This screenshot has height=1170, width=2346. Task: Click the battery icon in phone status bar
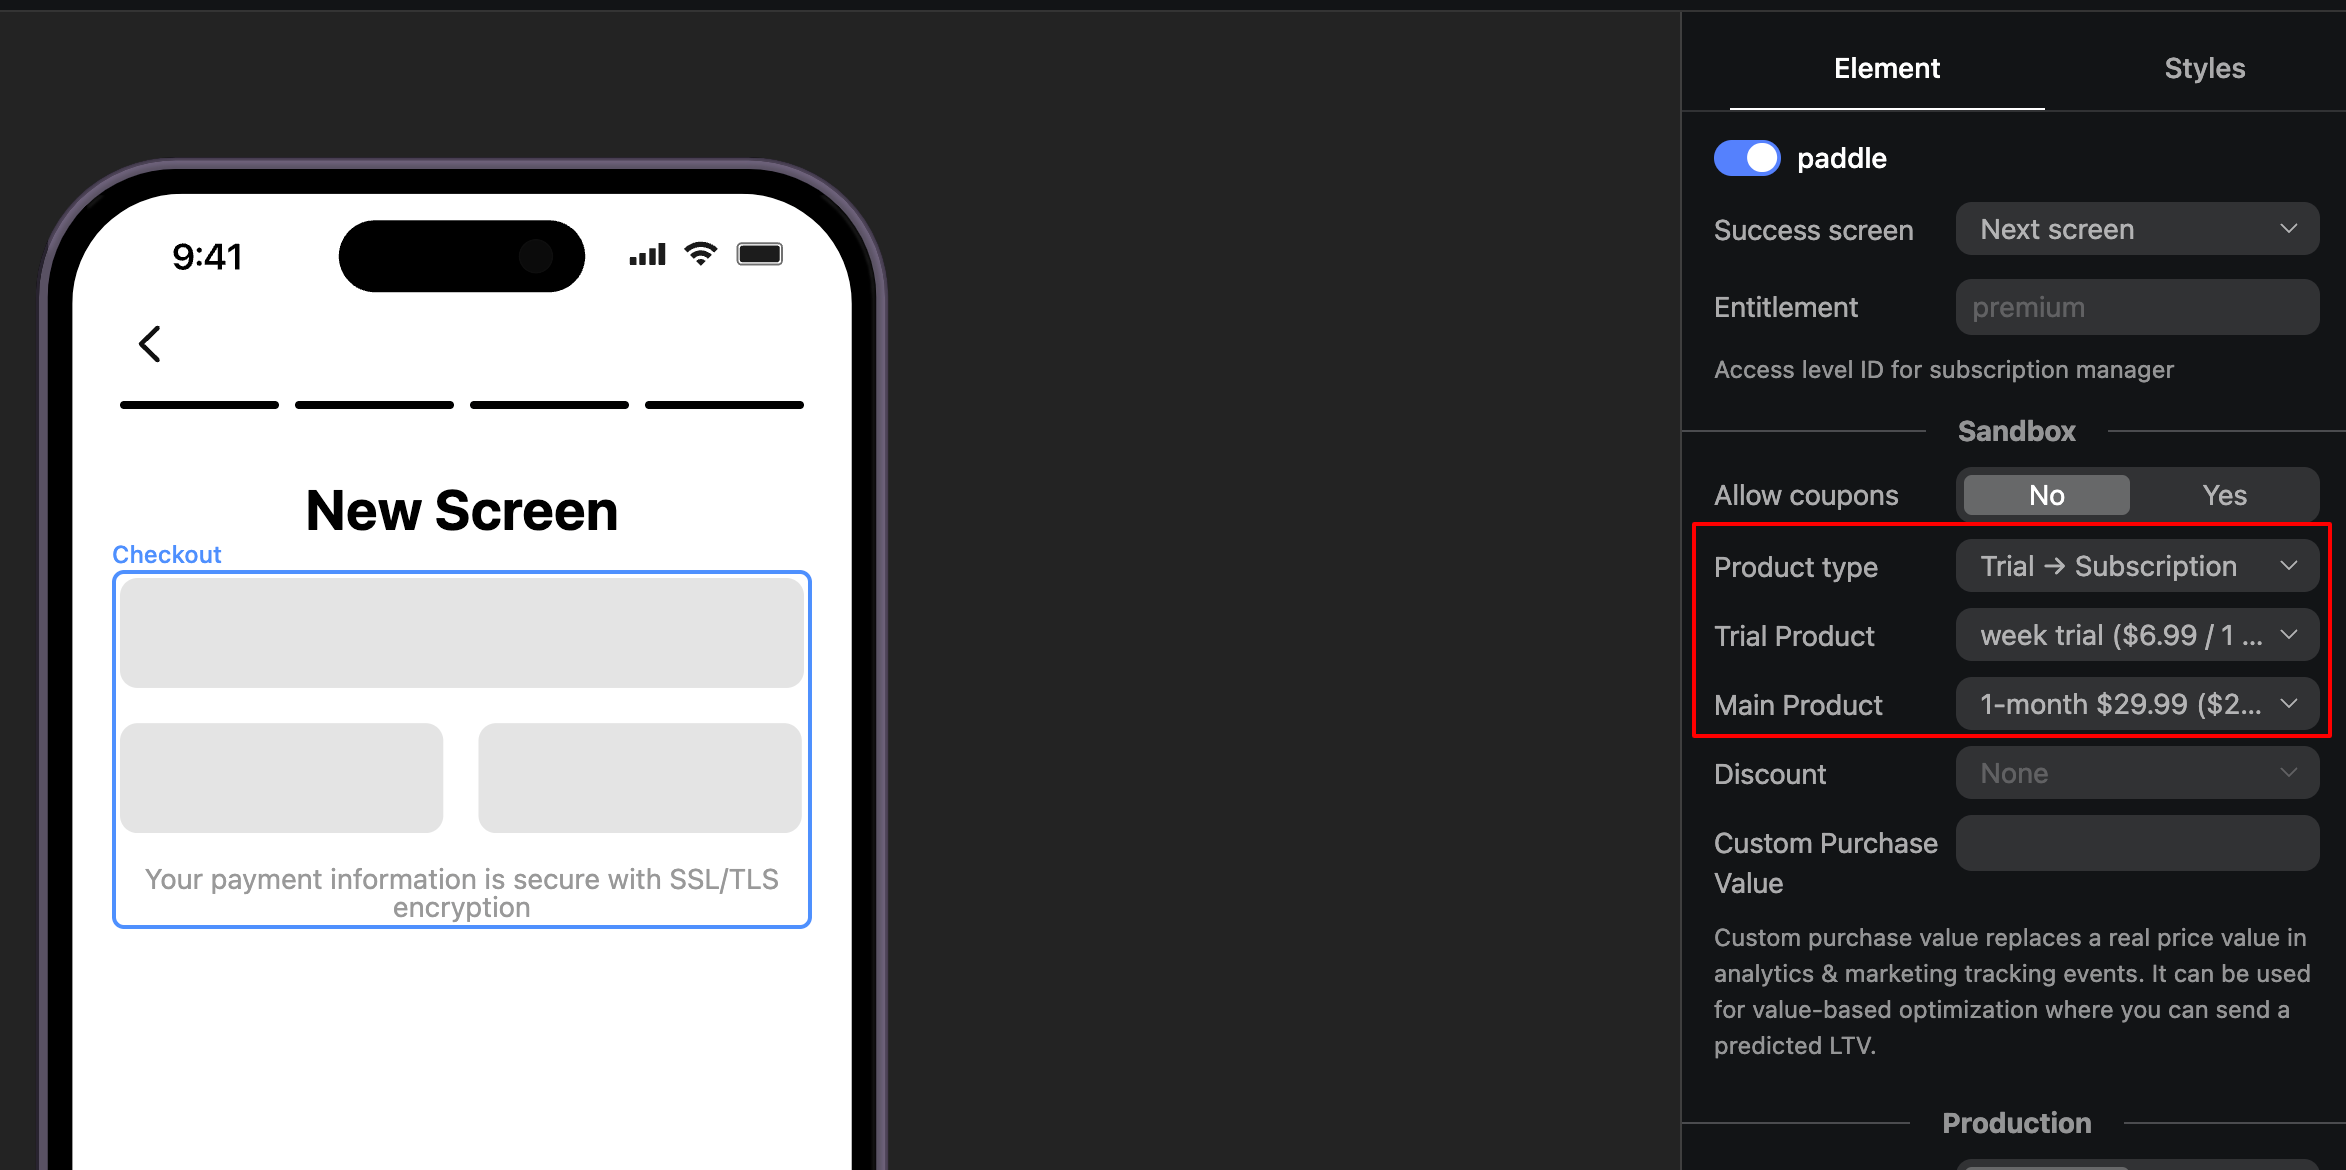[760, 254]
